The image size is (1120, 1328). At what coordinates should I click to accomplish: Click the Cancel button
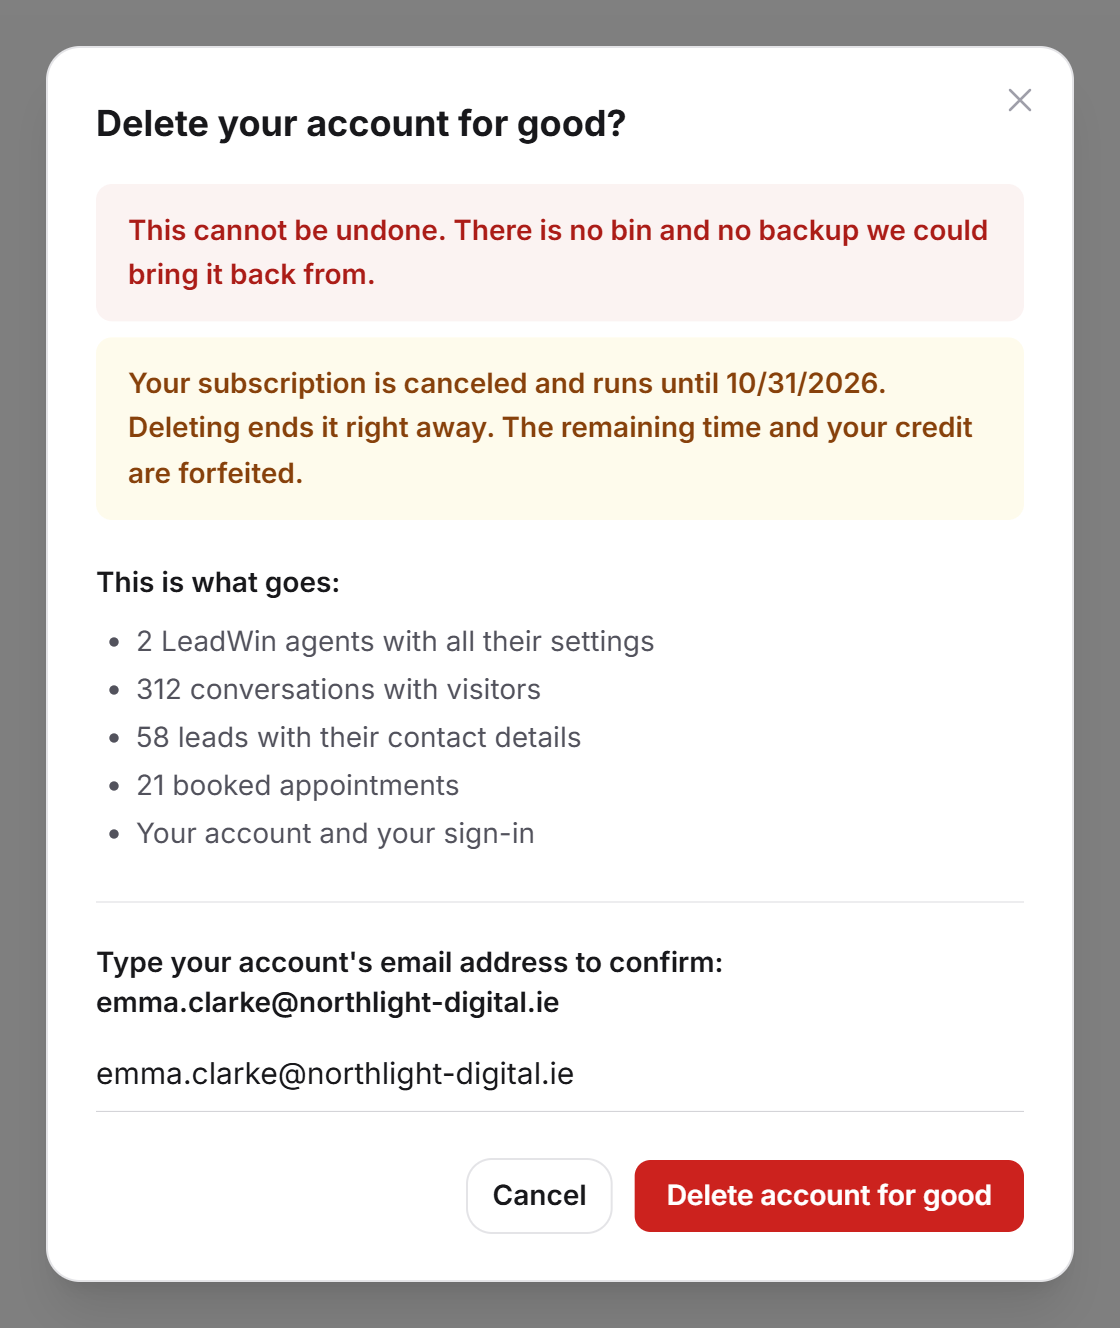coord(539,1196)
